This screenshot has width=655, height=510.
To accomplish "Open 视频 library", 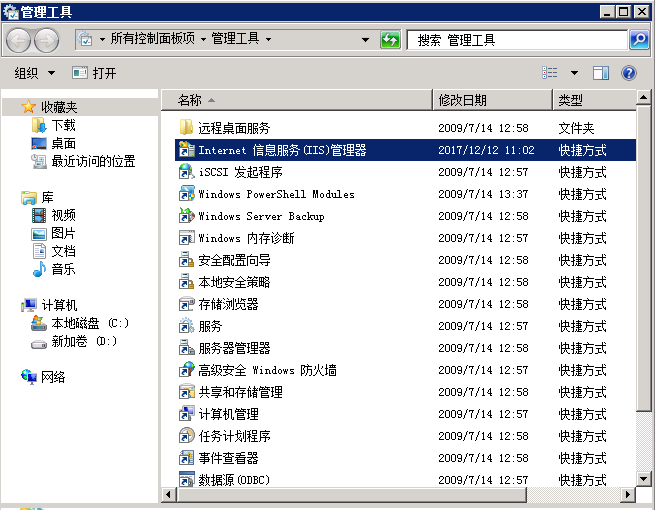I will pyautogui.click(x=63, y=215).
